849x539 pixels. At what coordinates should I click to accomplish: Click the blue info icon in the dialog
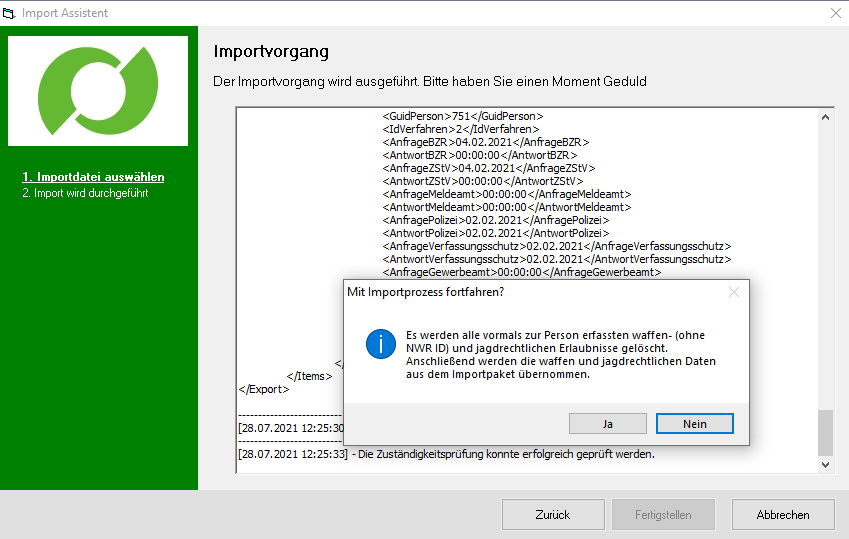click(380, 345)
